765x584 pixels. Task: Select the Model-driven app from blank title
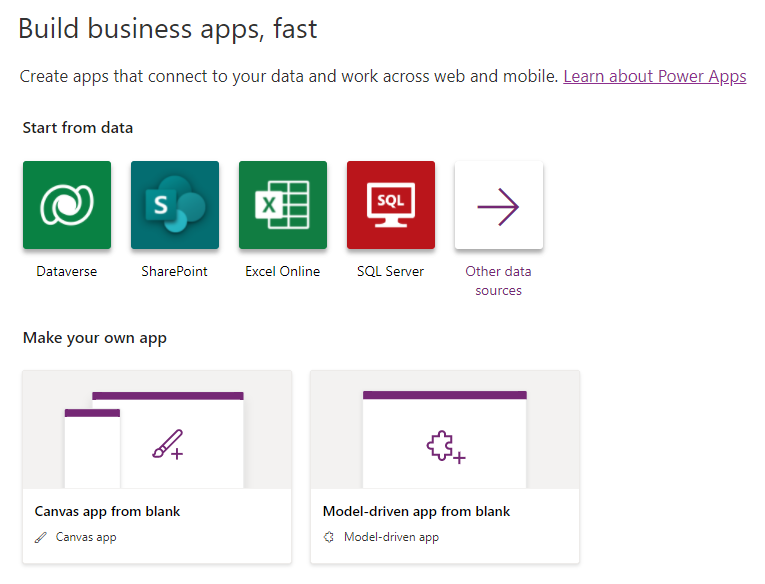416,511
